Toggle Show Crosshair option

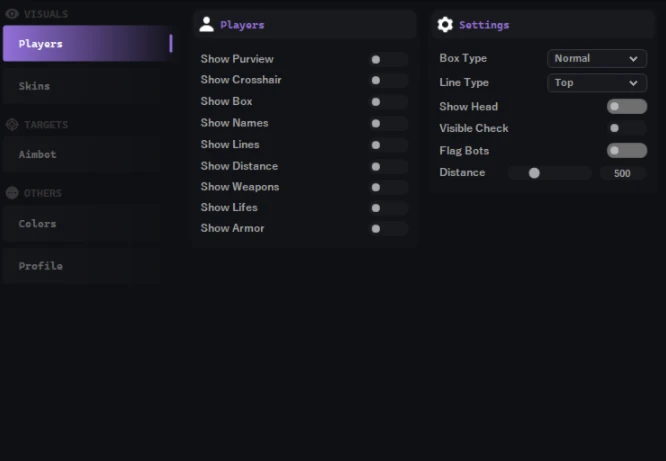tap(389, 80)
